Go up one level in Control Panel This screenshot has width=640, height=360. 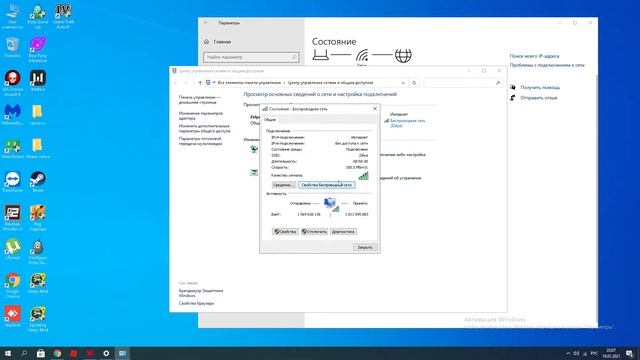(200, 83)
